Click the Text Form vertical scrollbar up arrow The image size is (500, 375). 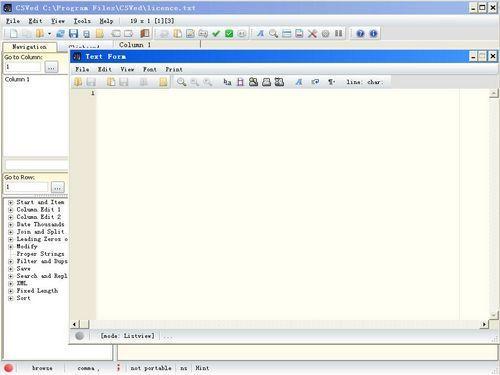pos(494,93)
